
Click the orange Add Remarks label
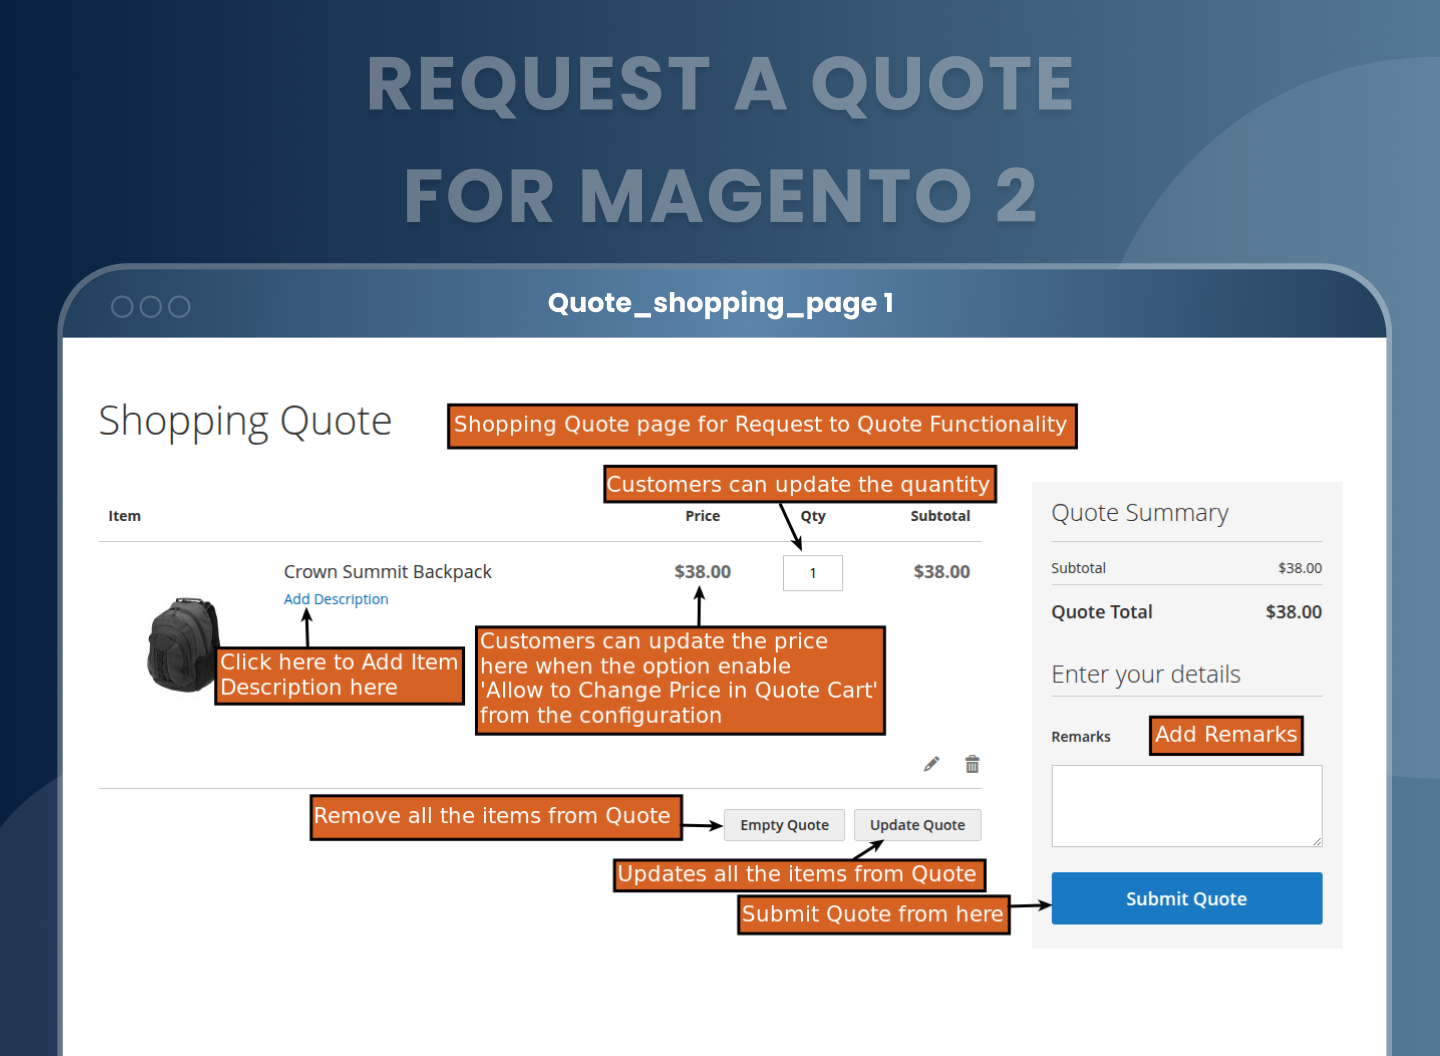click(x=1226, y=735)
